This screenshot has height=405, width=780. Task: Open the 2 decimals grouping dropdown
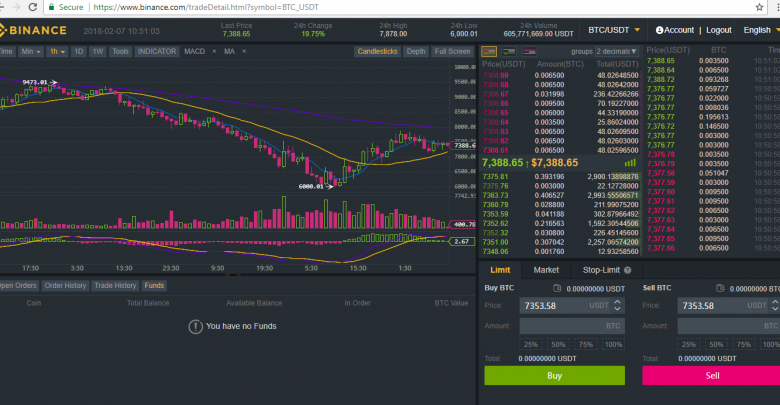click(x=616, y=50)
